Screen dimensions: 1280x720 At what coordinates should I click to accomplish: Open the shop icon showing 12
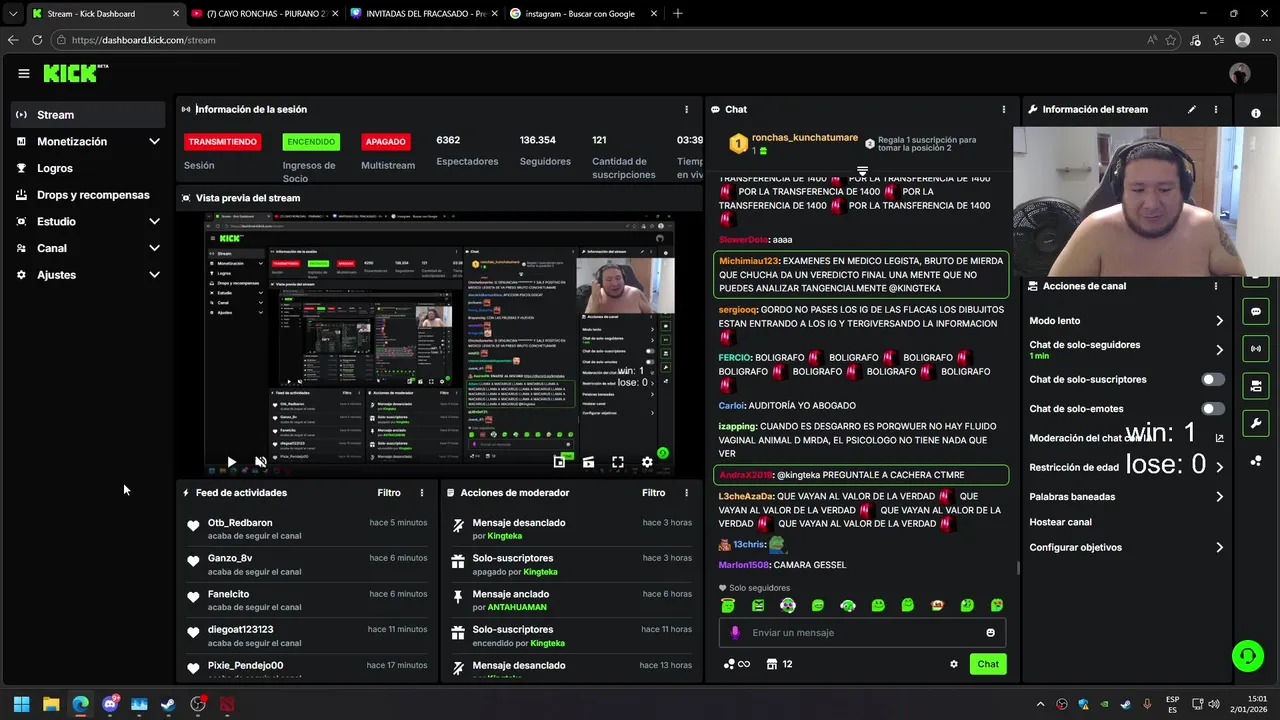pyautogui.click(x=779, y=664)
